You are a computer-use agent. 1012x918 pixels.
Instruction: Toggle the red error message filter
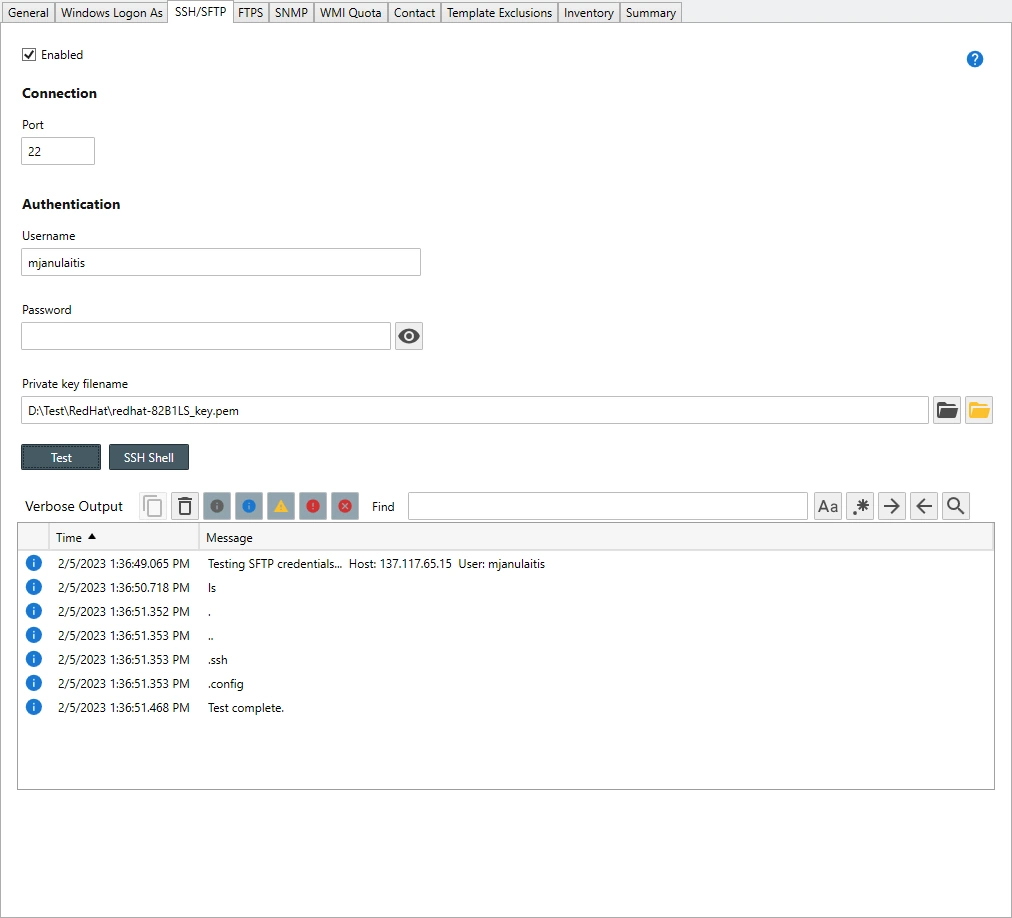pos(313,507)
